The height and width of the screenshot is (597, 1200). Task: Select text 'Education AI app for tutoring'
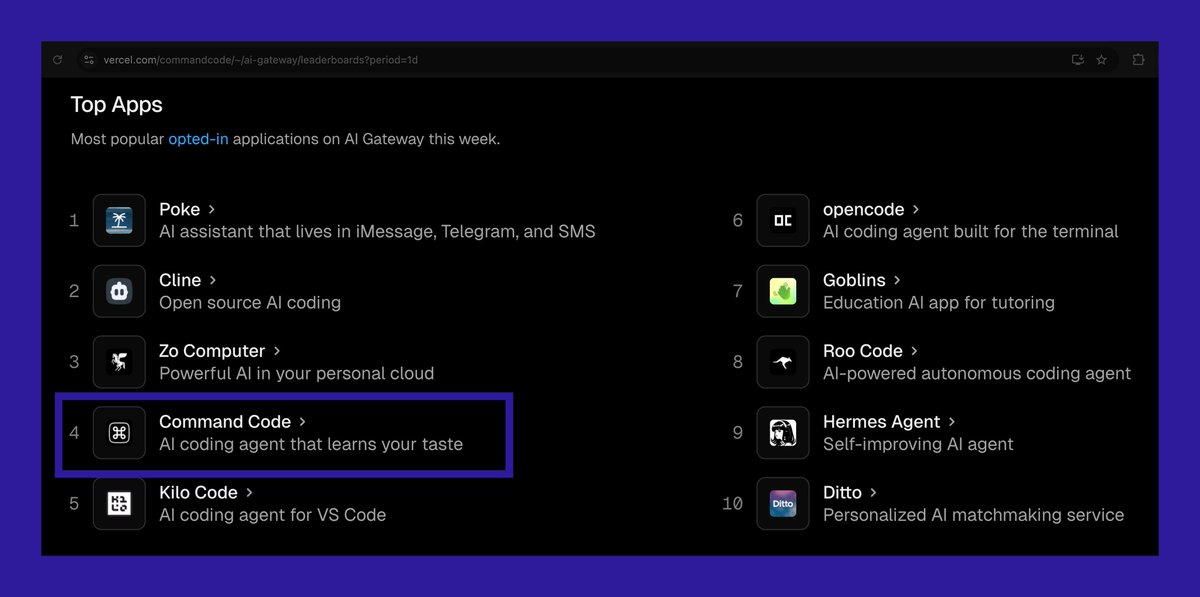coord(939,303)
